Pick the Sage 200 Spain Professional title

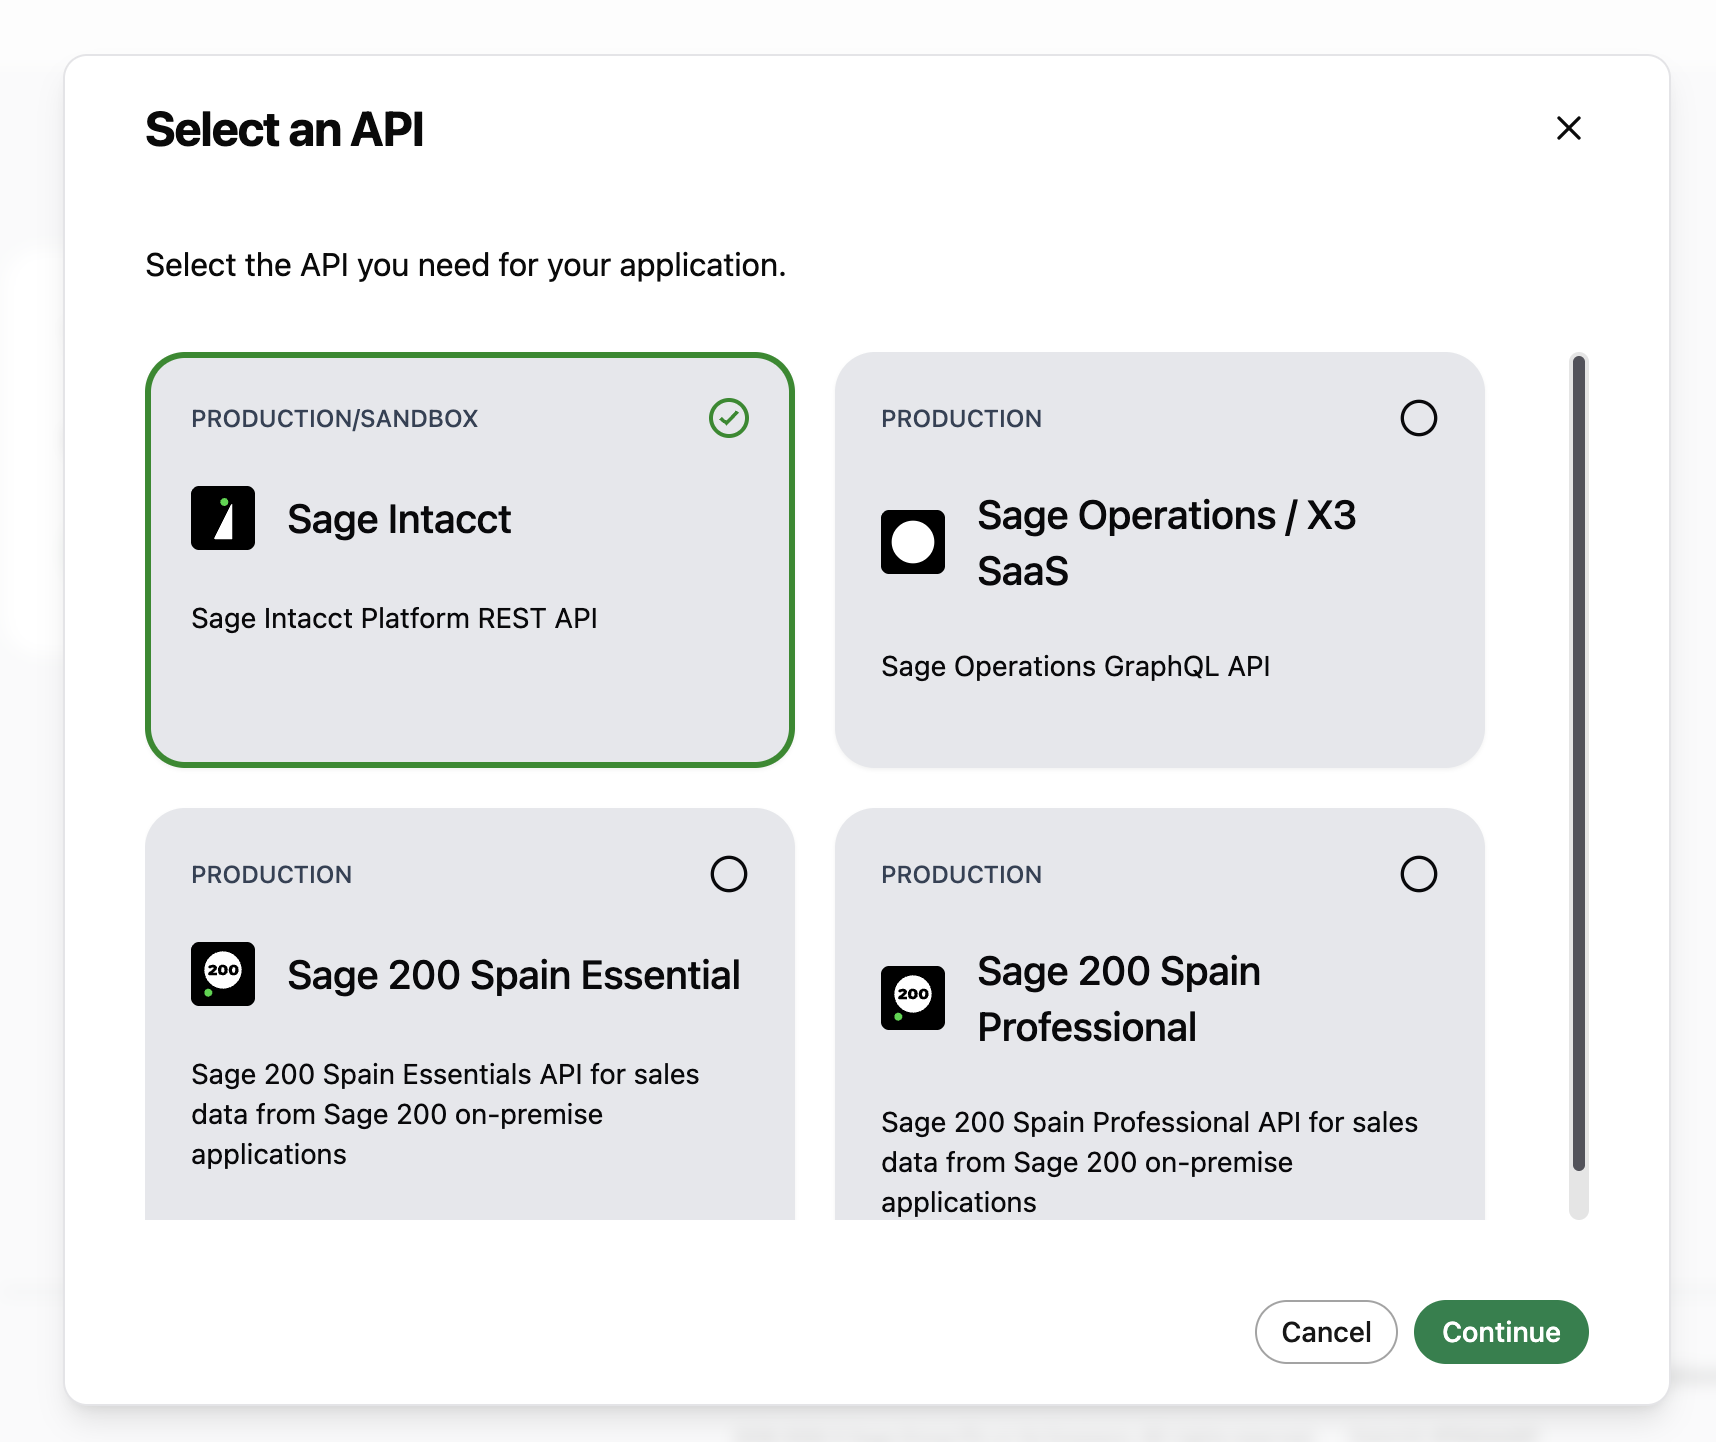[1119, 999]
